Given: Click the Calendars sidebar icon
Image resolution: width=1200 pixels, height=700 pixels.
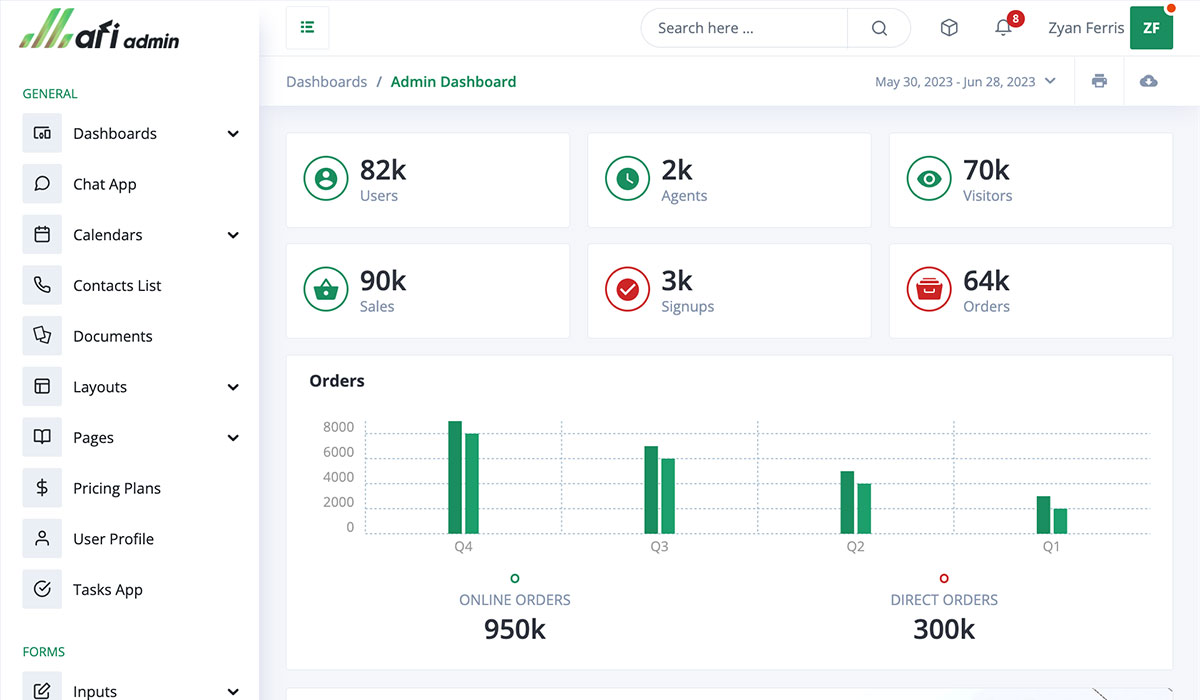Looking at the screenshot, I should click(42, 235).
